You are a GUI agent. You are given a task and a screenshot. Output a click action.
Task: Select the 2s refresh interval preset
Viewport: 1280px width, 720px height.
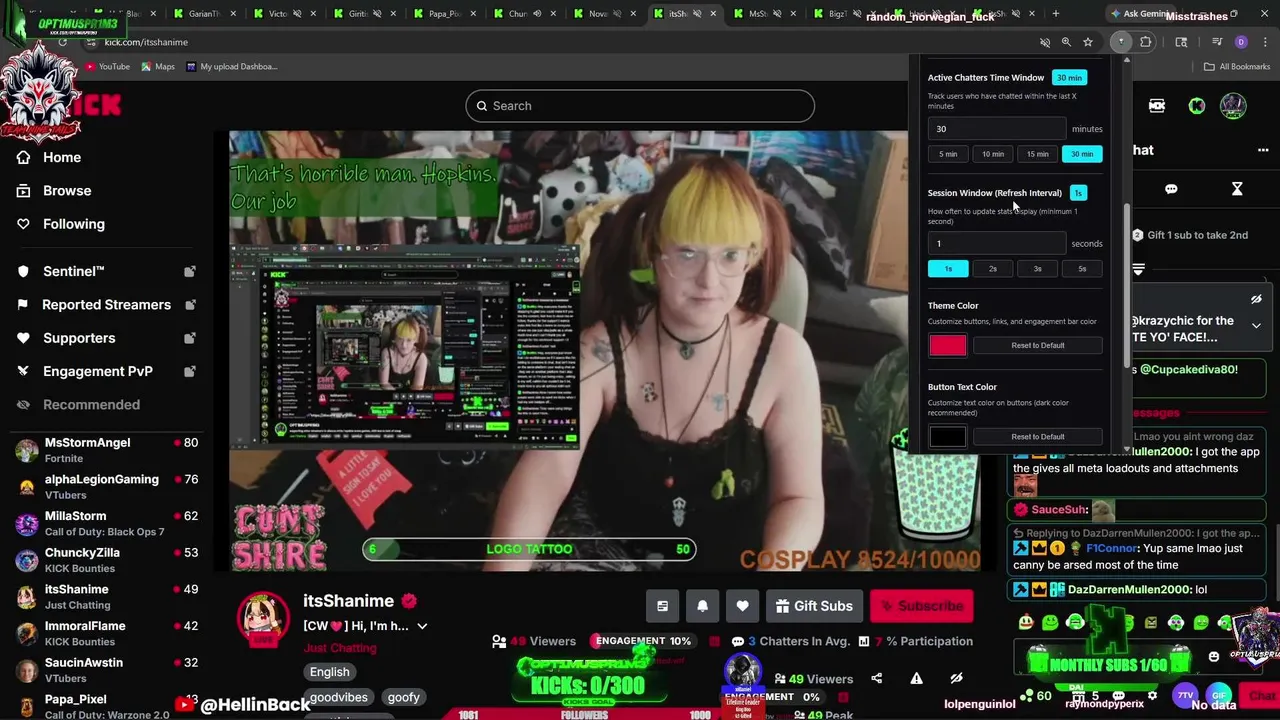click(x=993, y=269)
